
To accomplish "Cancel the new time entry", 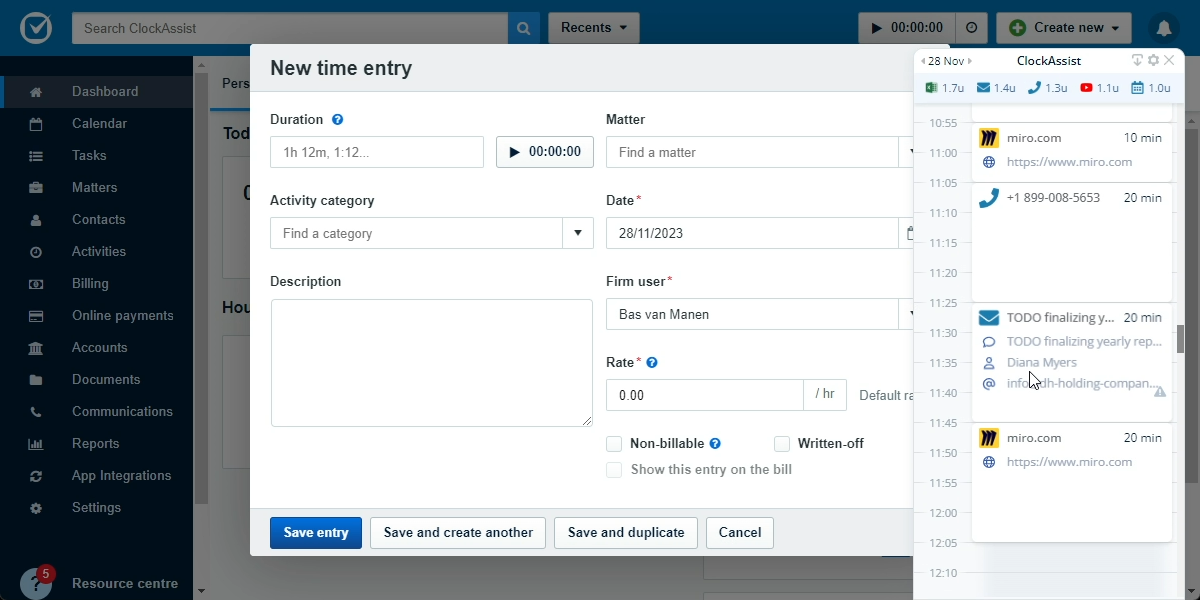I will click(x=739, y=532).
